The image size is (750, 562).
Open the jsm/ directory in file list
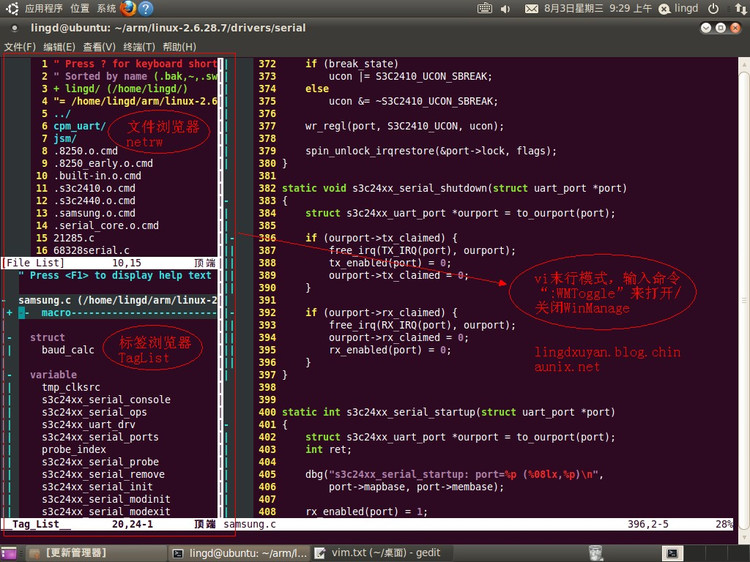coord(65,139)
